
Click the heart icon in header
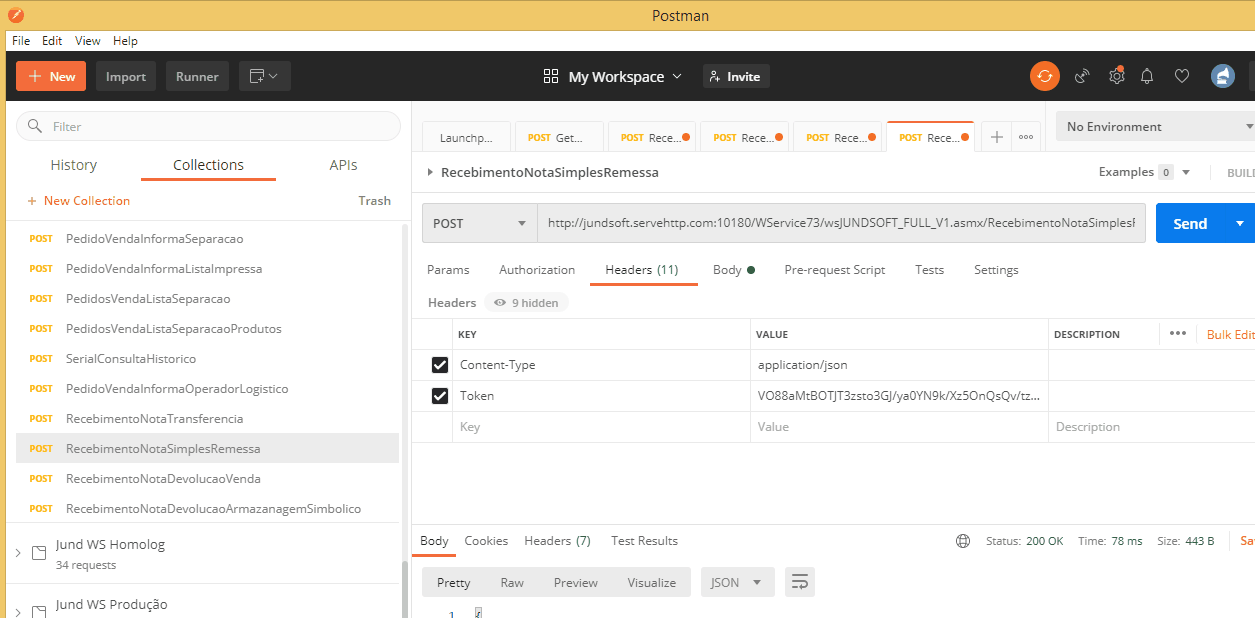point(1182,76)
